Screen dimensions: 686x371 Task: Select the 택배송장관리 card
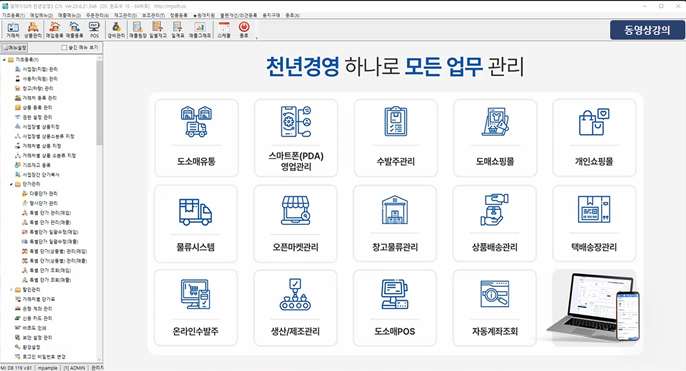pos(594,224)
